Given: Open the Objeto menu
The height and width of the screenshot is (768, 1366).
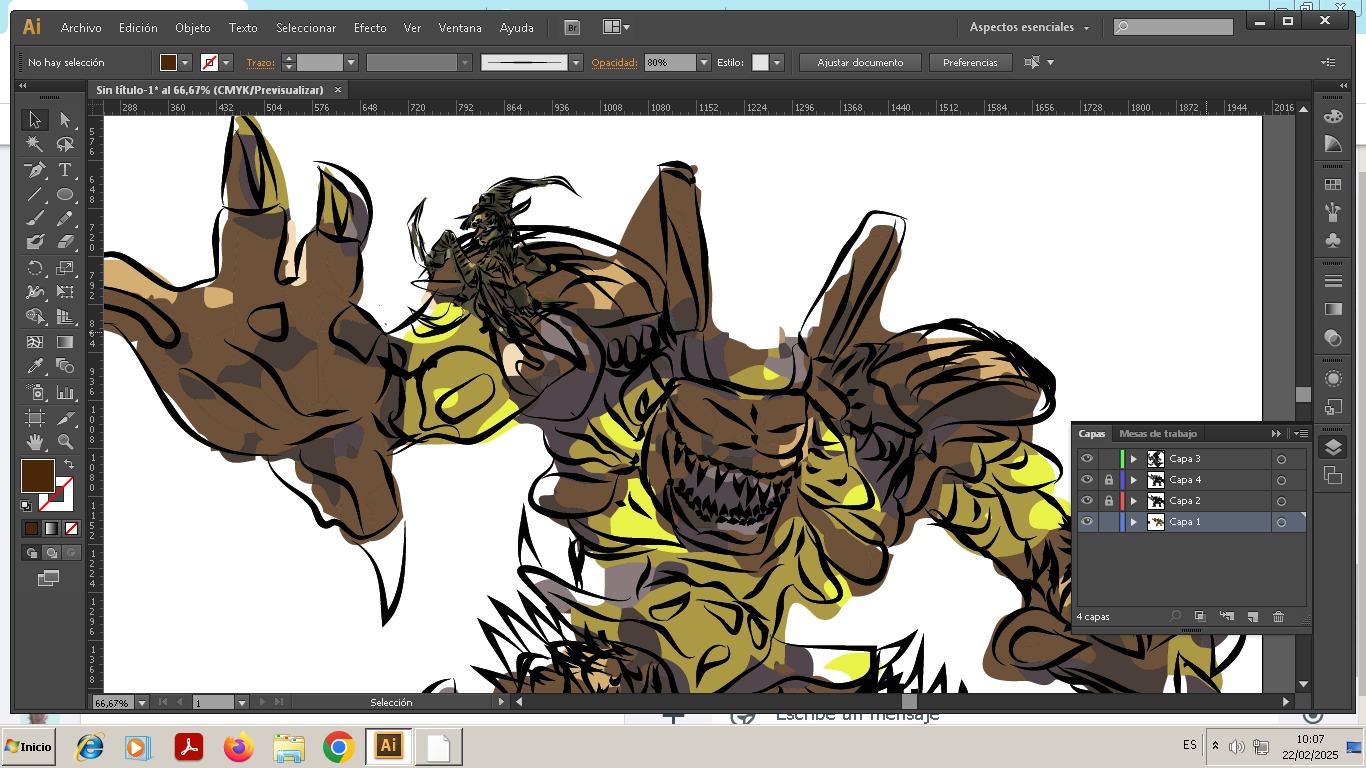Looking at the screenshot, I should click(193, 28).
